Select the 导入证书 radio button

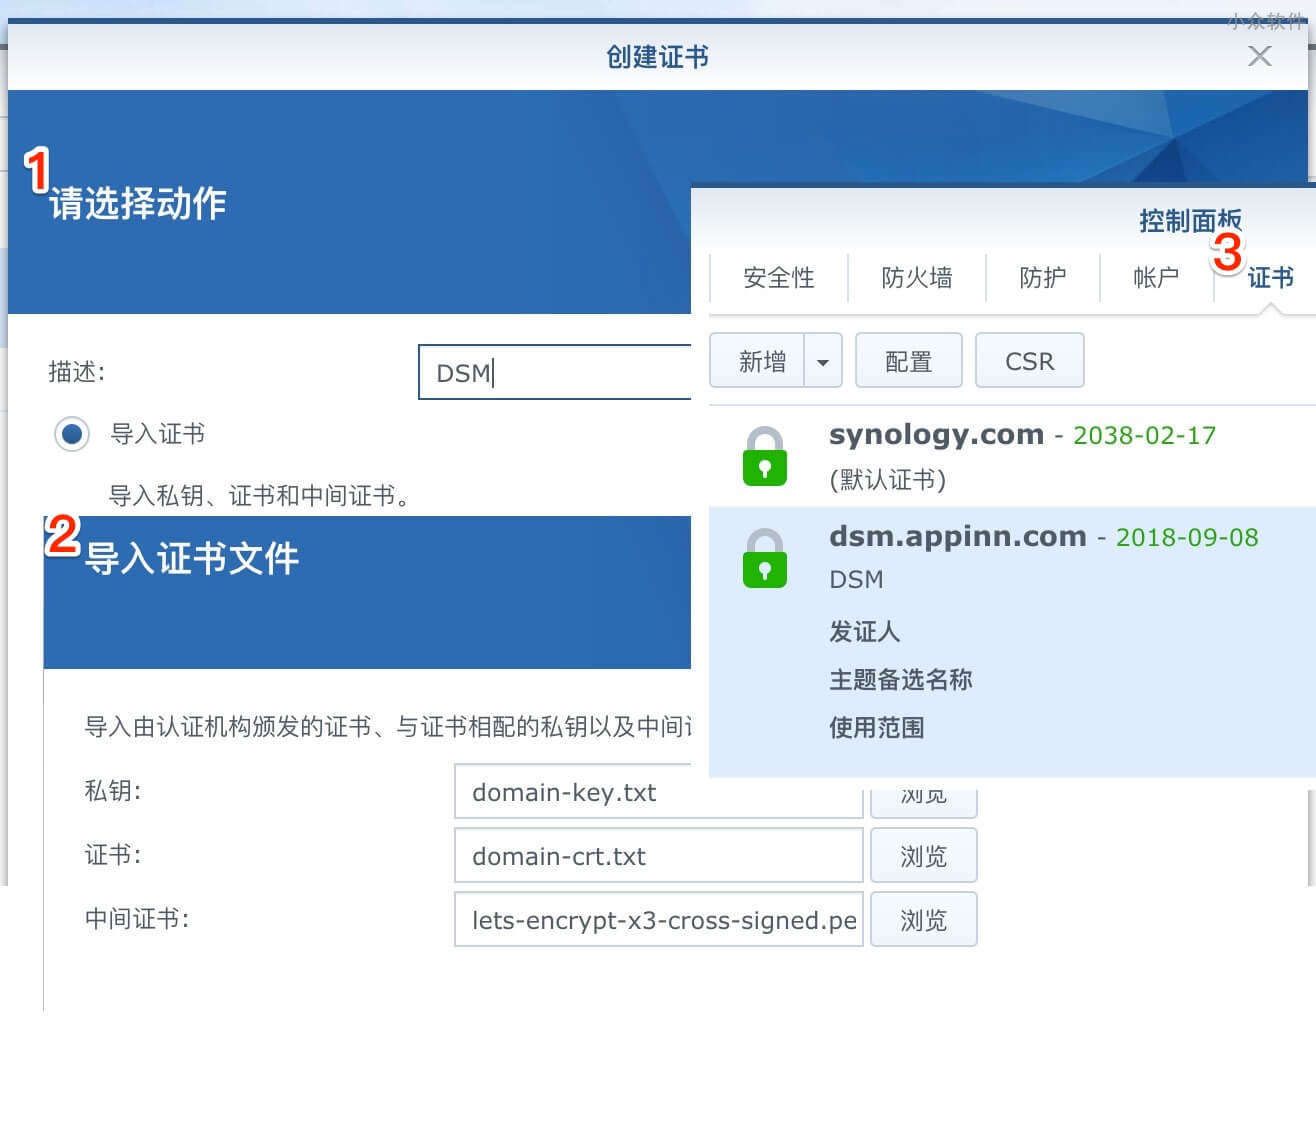tap(72, 434)
